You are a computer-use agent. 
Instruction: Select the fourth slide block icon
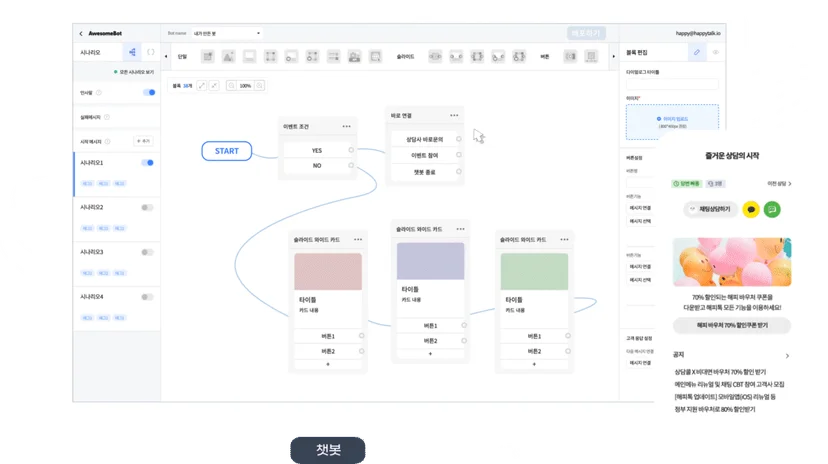[498, 56]
